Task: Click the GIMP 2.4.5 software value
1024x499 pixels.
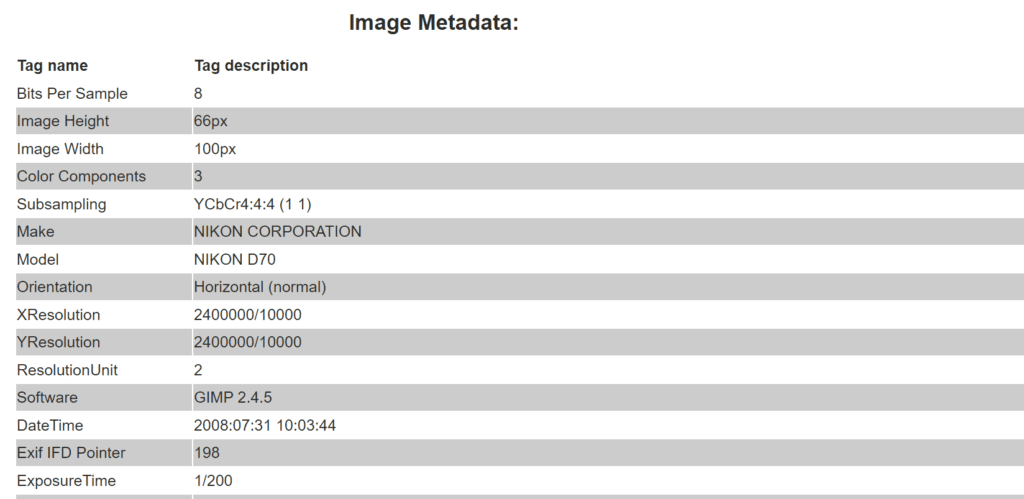Action: [x=232, y=398]
